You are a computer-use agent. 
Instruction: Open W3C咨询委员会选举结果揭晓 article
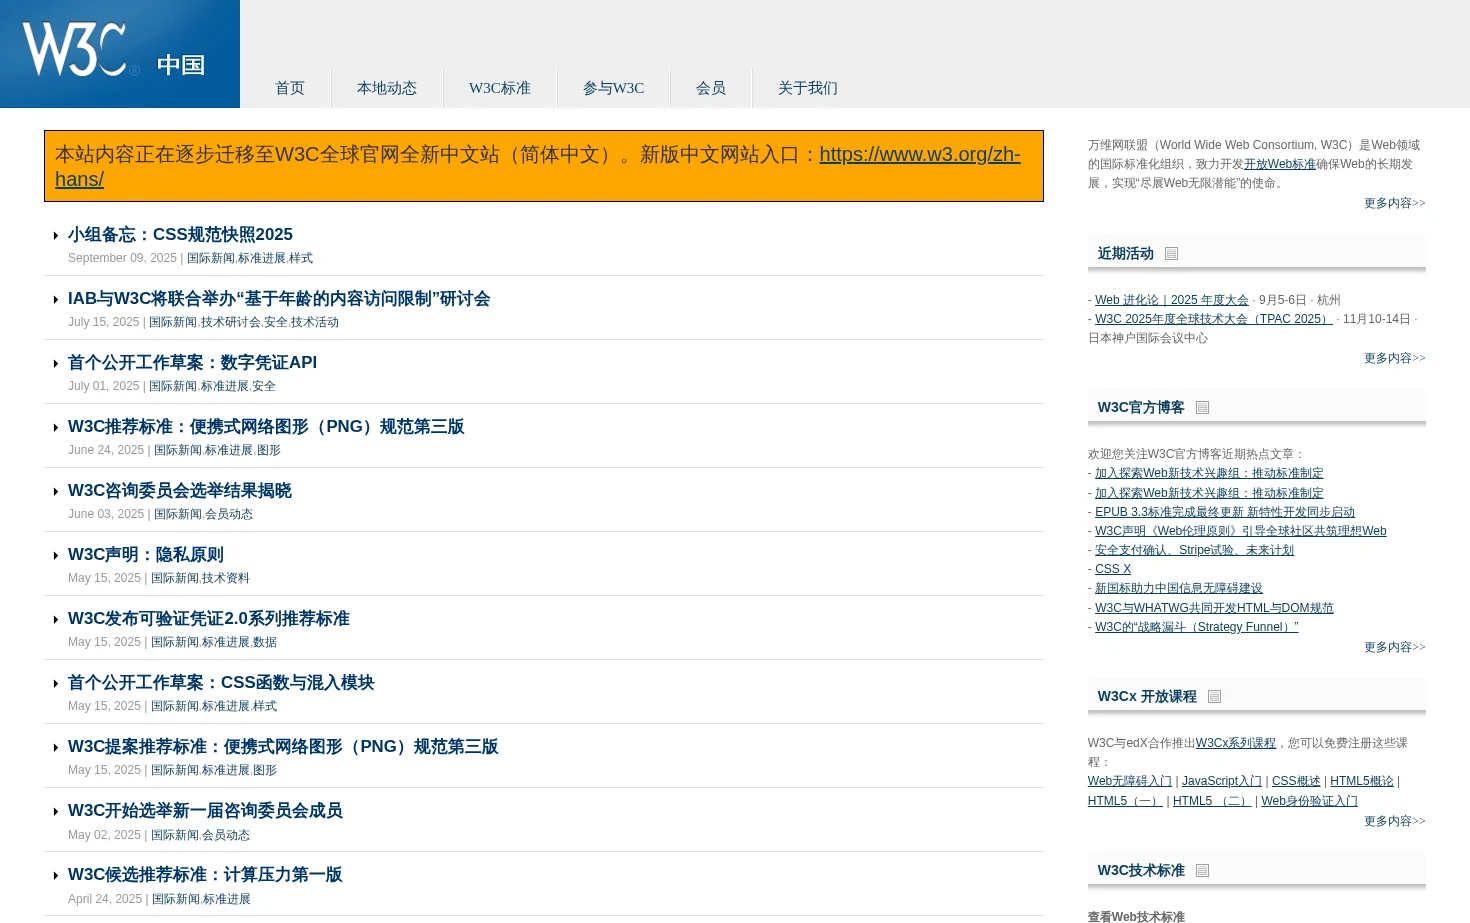tap(180, 491)
